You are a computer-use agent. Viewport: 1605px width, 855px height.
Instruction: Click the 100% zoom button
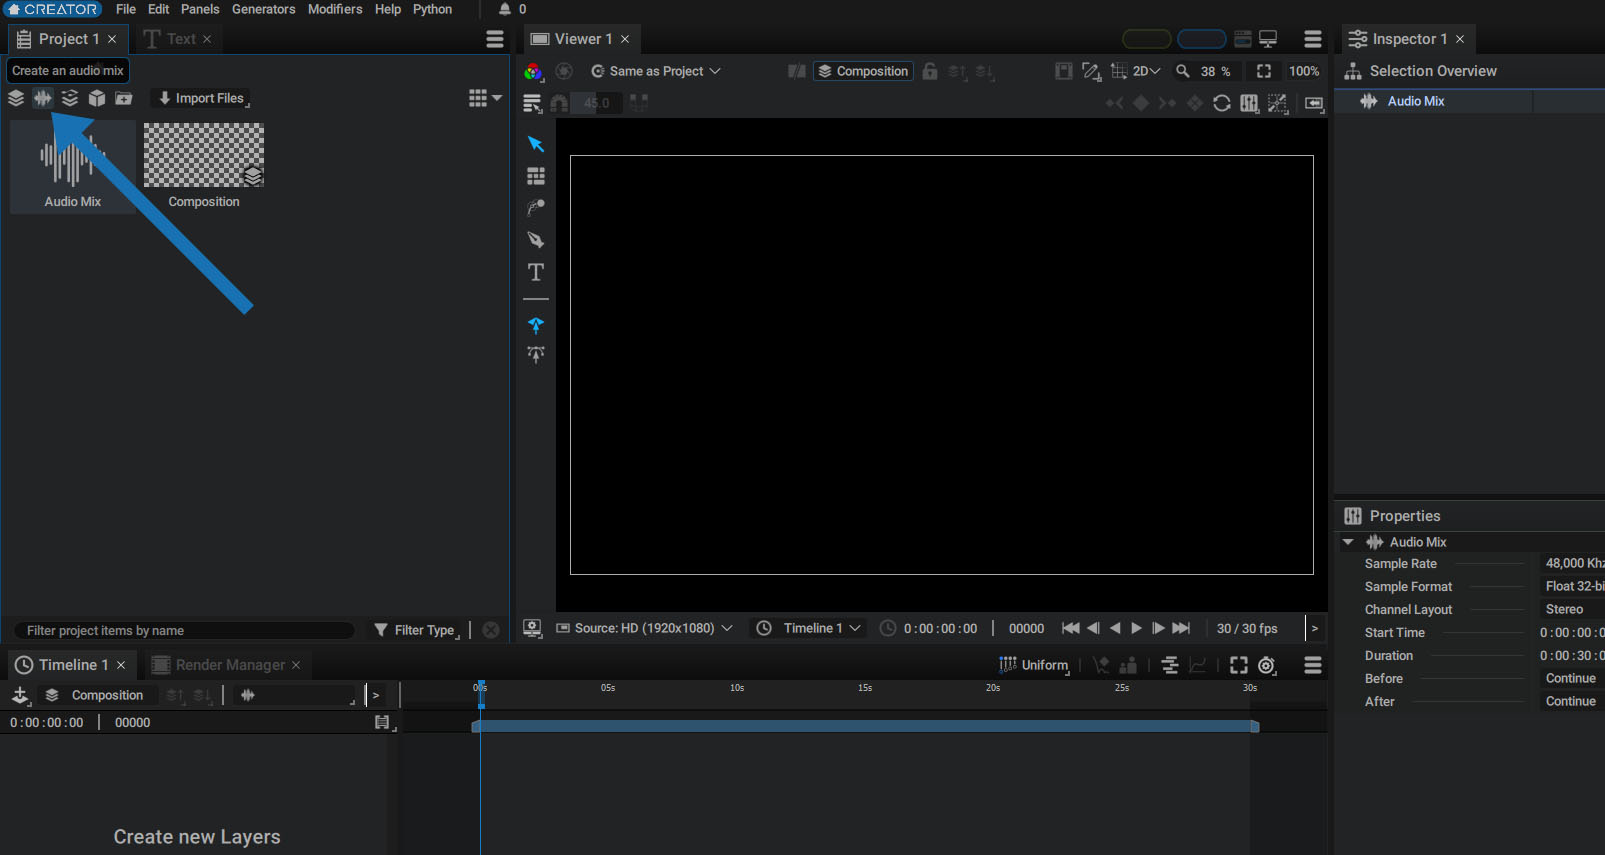pos(1304,71)
